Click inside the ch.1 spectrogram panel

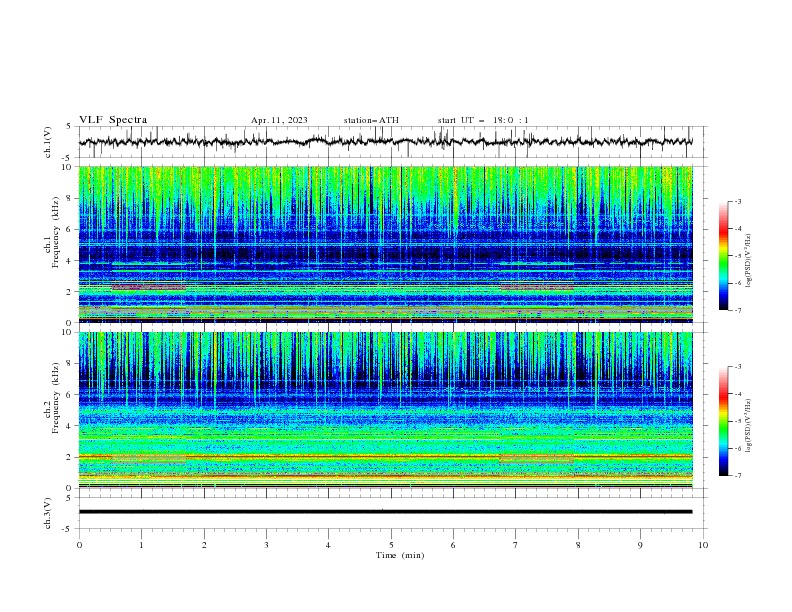385,244
